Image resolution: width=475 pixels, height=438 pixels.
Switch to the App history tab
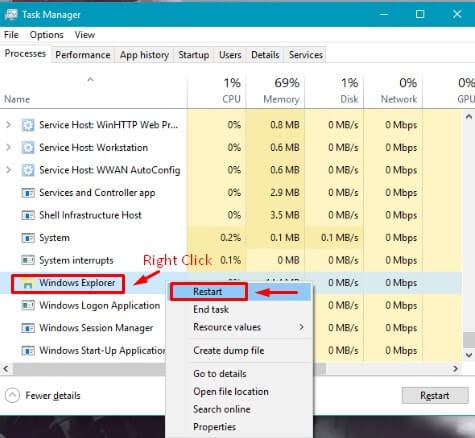pos(144,55)
